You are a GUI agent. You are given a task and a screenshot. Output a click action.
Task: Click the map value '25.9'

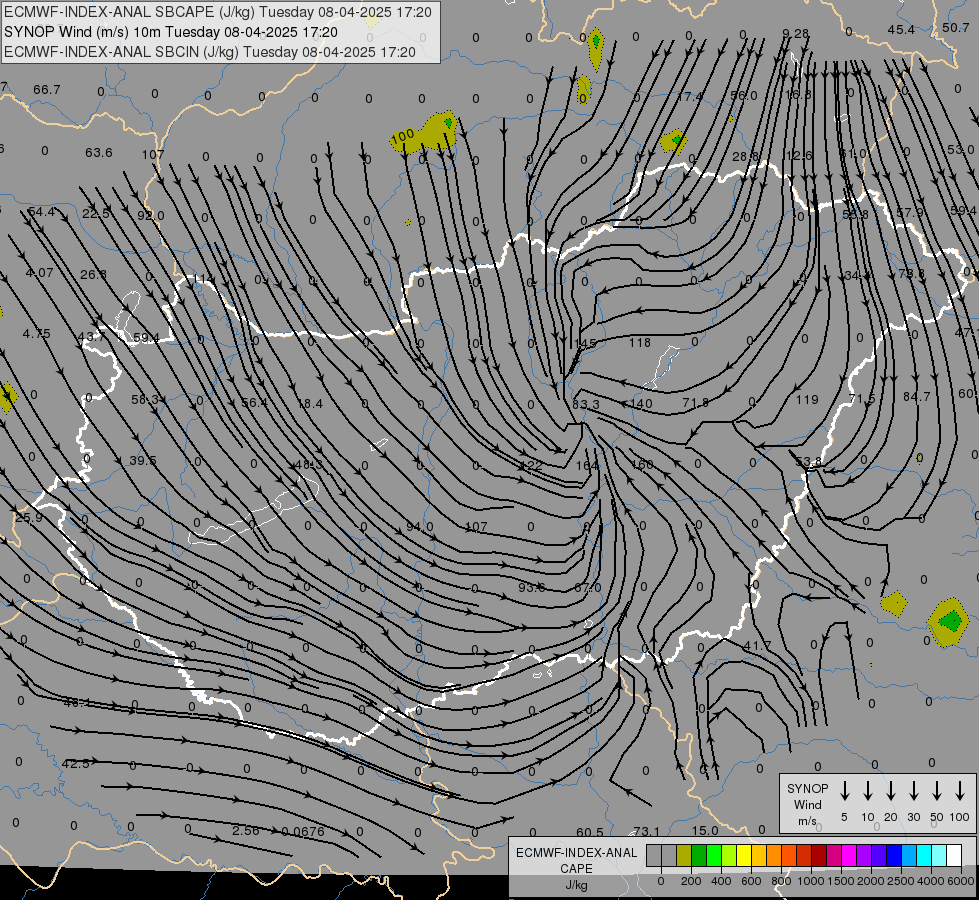pos(29,518)
